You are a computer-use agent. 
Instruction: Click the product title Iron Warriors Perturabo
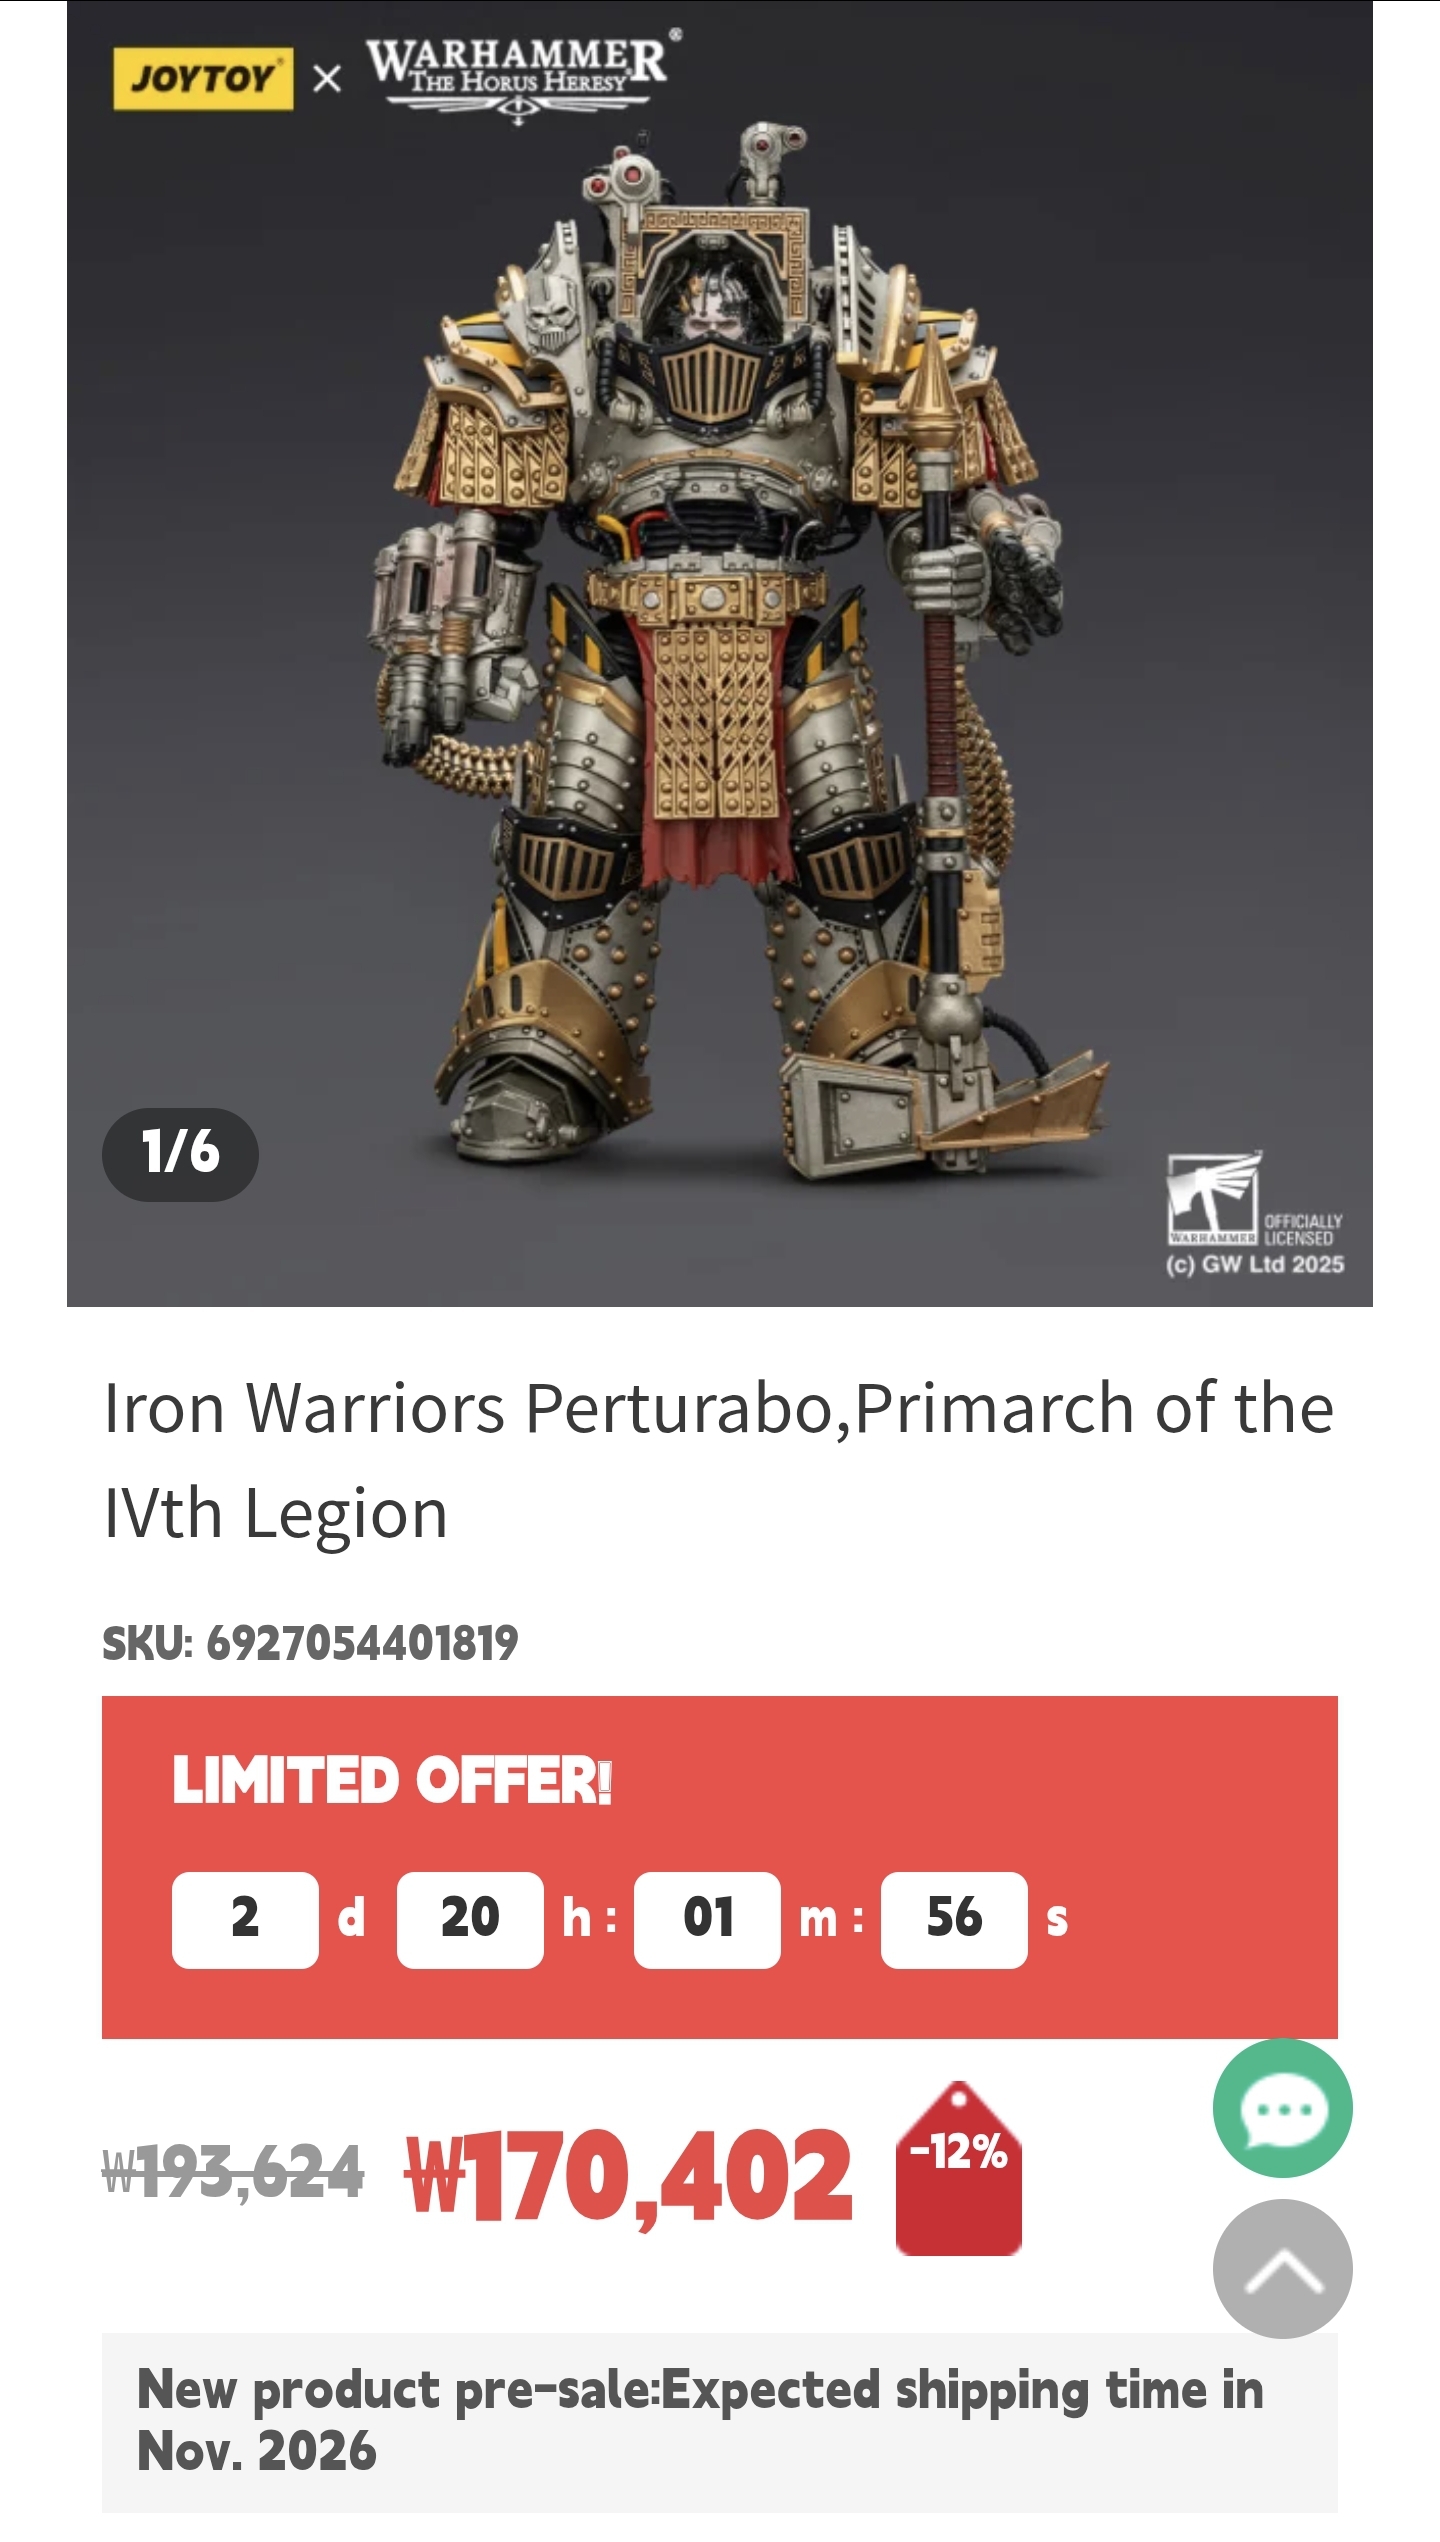coord(719,1460)
